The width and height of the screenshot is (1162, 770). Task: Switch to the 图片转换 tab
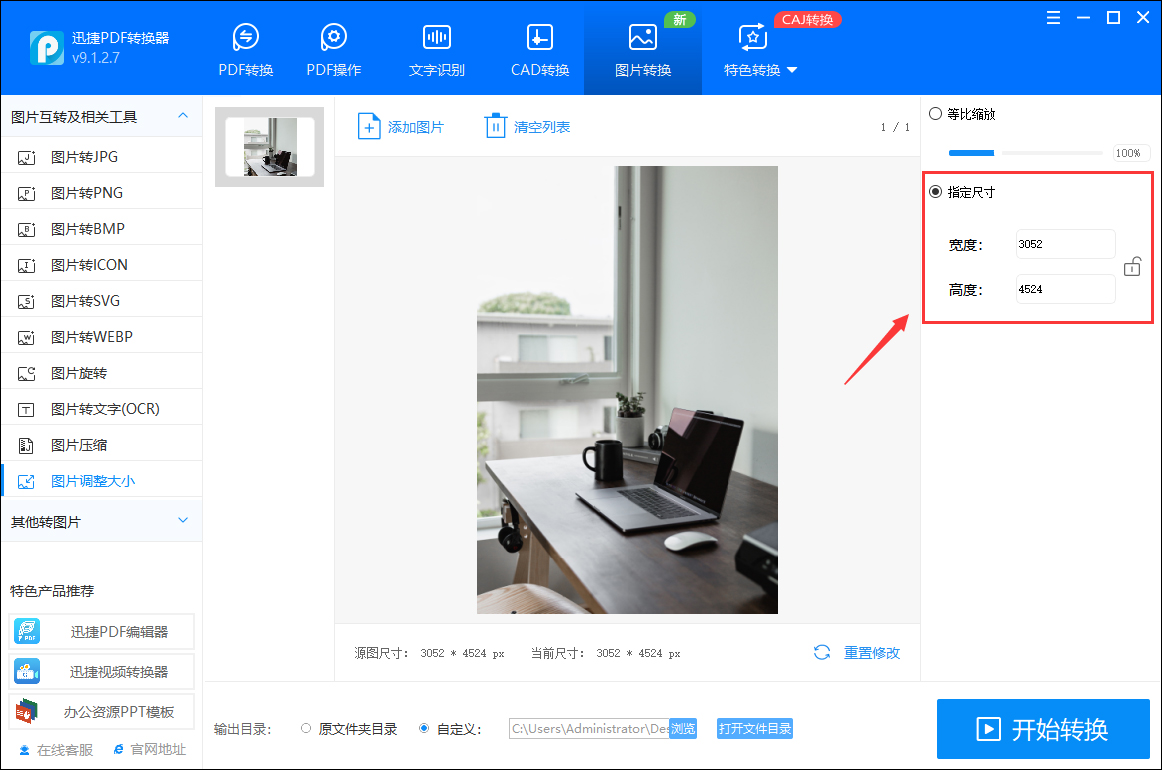[642, 47]
